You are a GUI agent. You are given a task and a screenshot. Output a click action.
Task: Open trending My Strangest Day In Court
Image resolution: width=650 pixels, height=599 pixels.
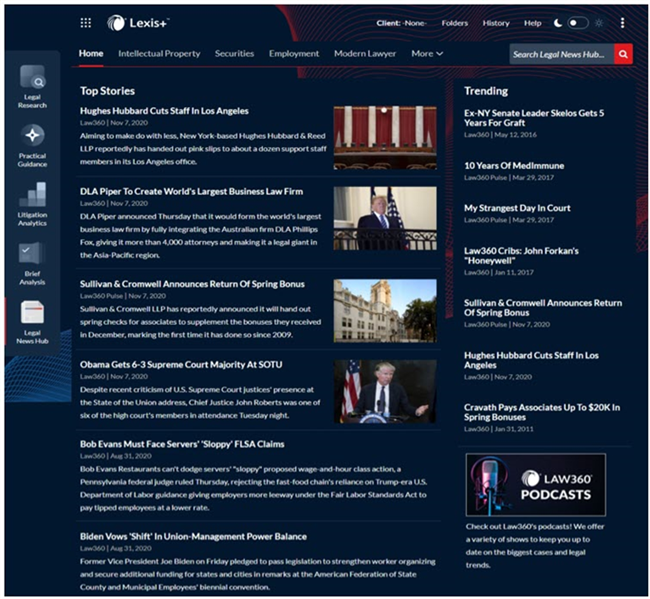517,208
